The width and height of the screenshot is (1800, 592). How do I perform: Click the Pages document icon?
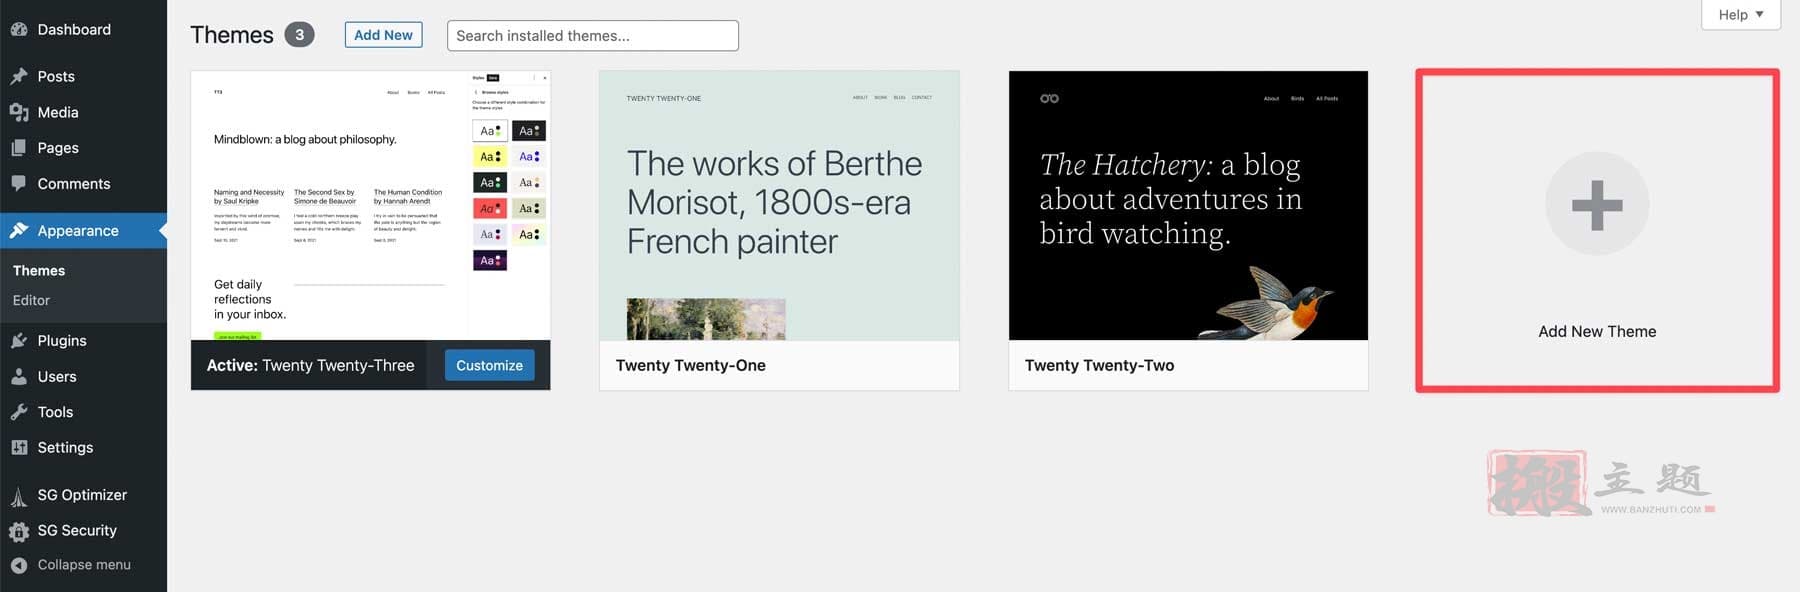tap(19, 148)
